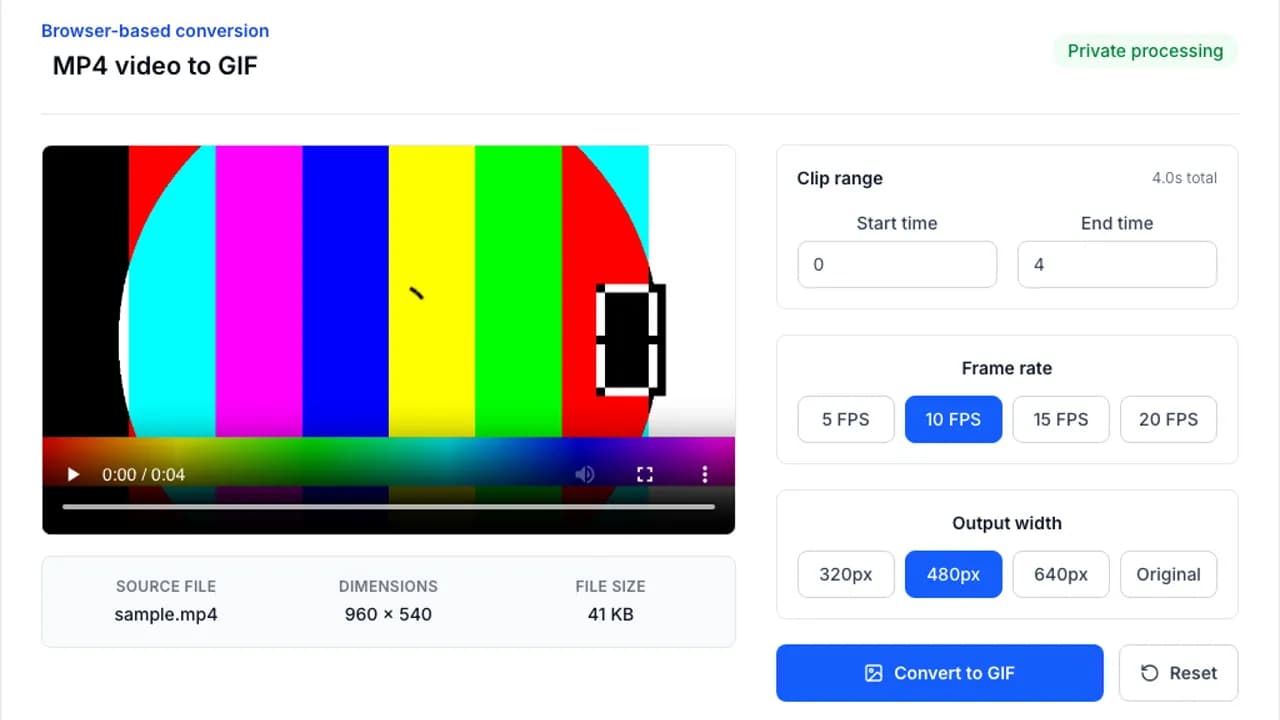The height and width of the screenshot is (720, 1280).
Task: Choose Original output width
Action: click(1168, 575)
